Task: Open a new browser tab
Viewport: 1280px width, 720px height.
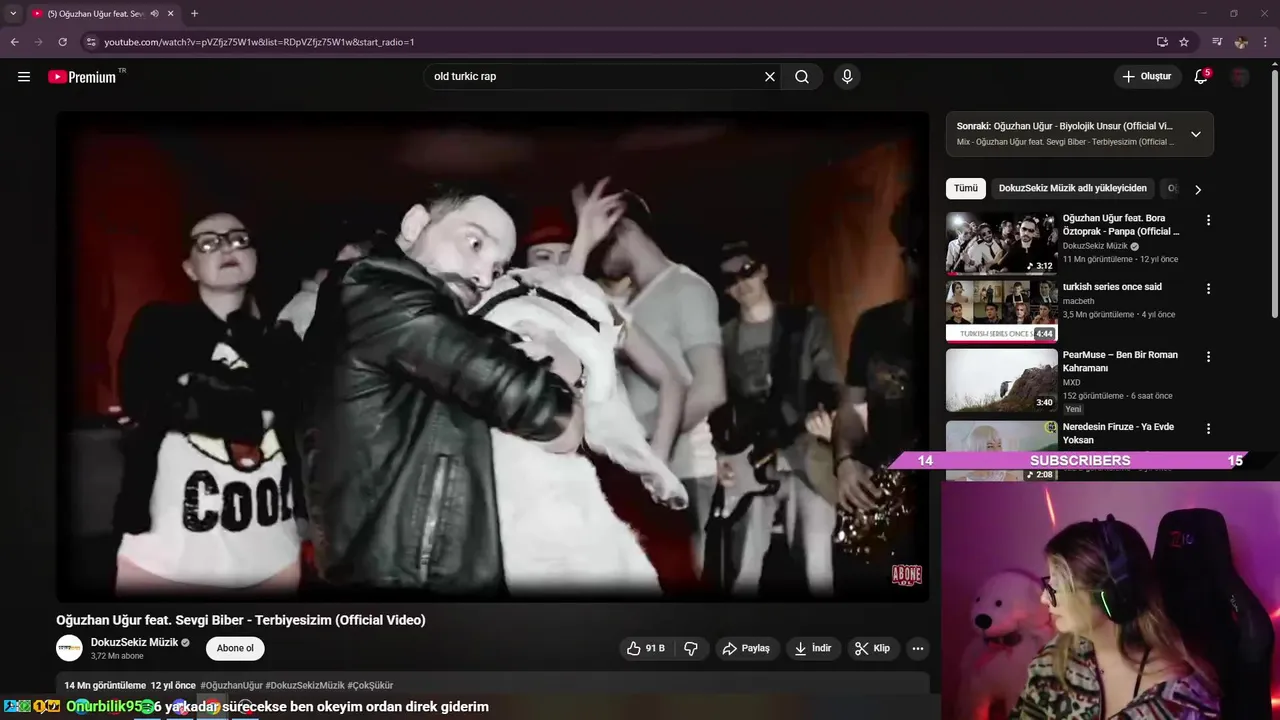Action: click(194, 13)
